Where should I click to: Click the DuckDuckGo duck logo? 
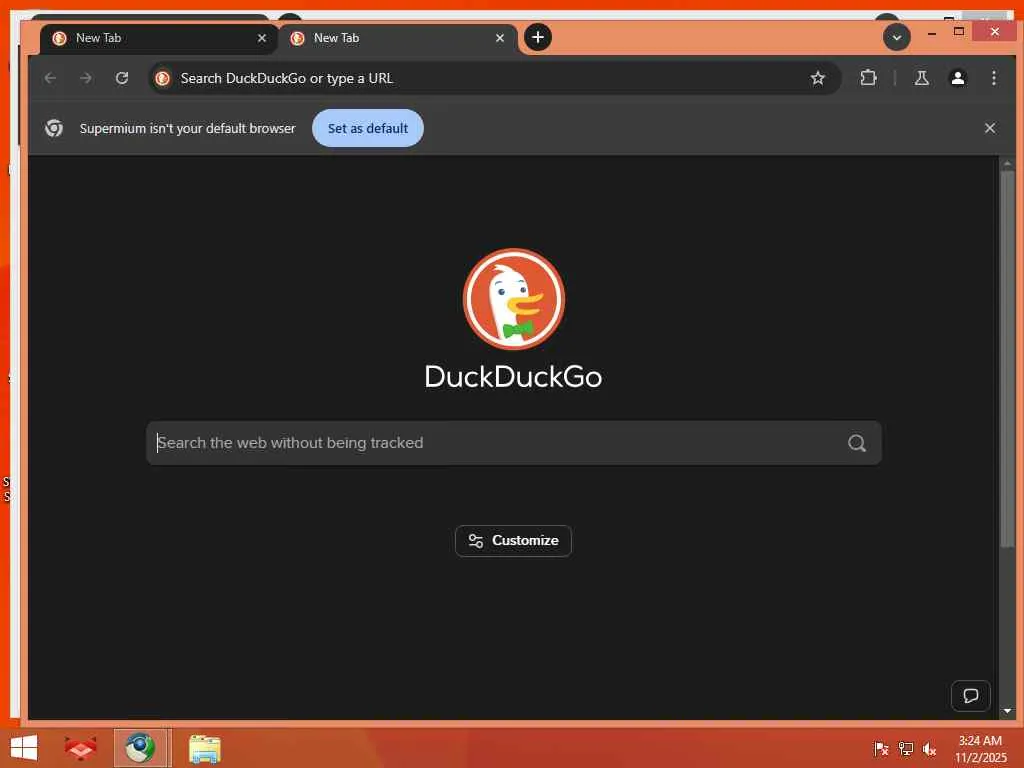(513, 299)
